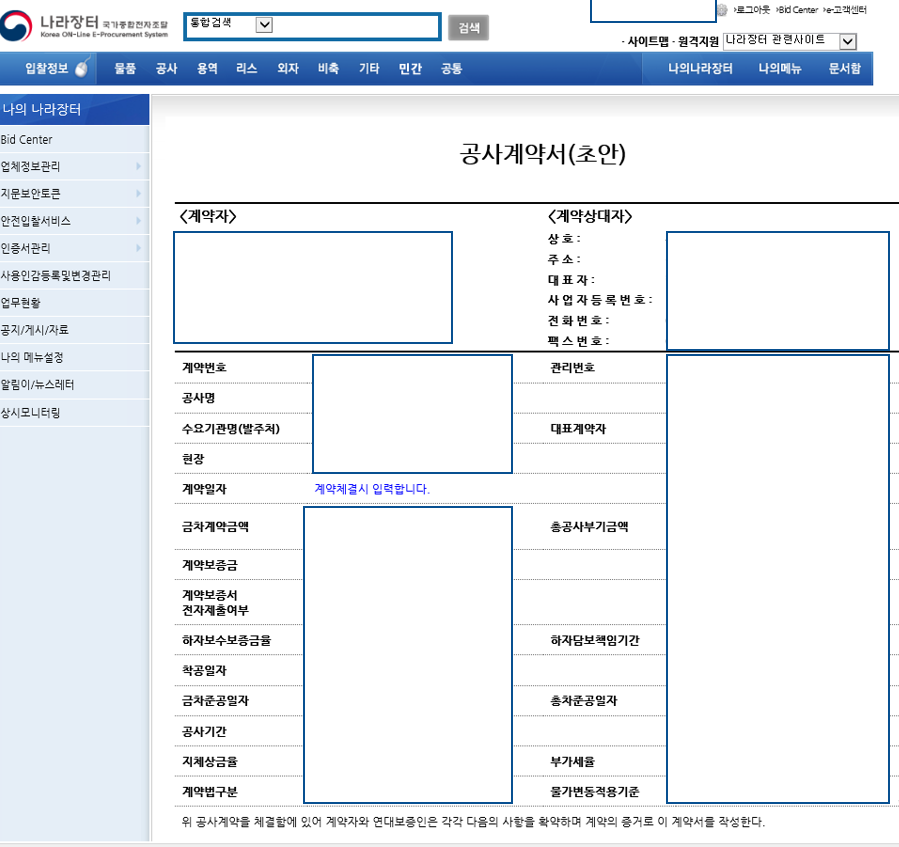Select 안전입찰서비스 in the sidebar
The image size is (899, 847).
[x=36, y=221]
